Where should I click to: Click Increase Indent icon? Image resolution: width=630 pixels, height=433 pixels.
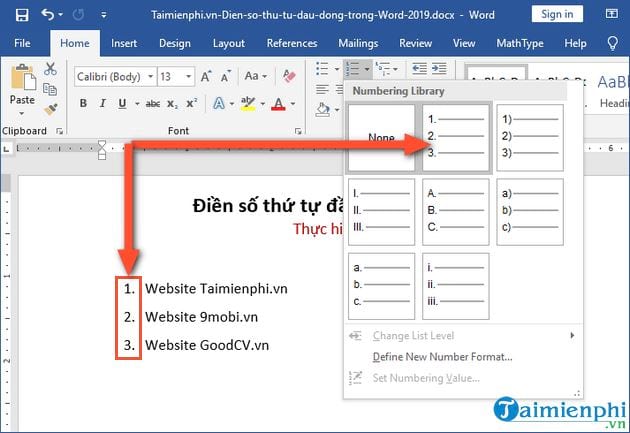tap(439, 69)
